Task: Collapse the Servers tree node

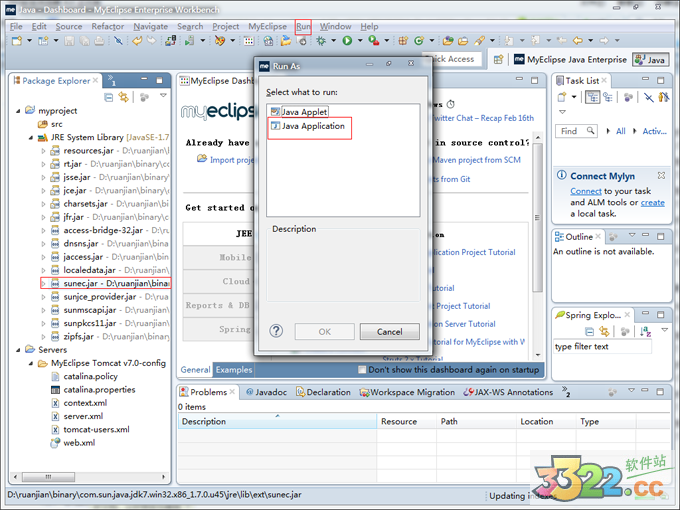Action: coord(18,350)
